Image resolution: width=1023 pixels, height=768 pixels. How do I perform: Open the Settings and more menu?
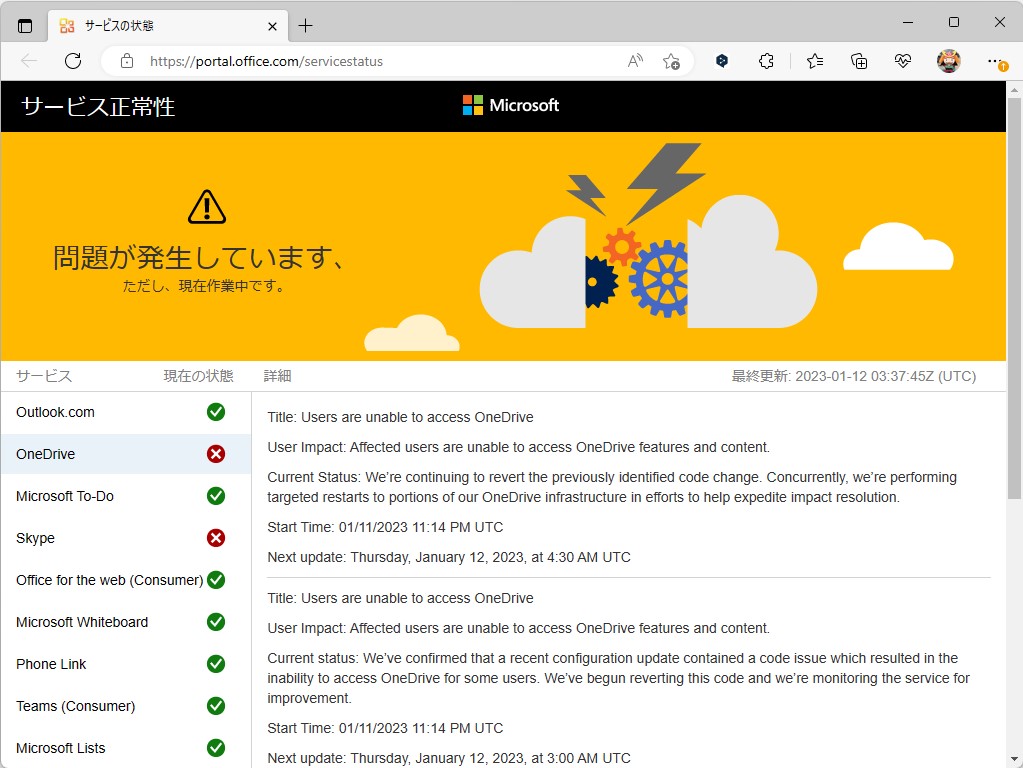(993, 61)
